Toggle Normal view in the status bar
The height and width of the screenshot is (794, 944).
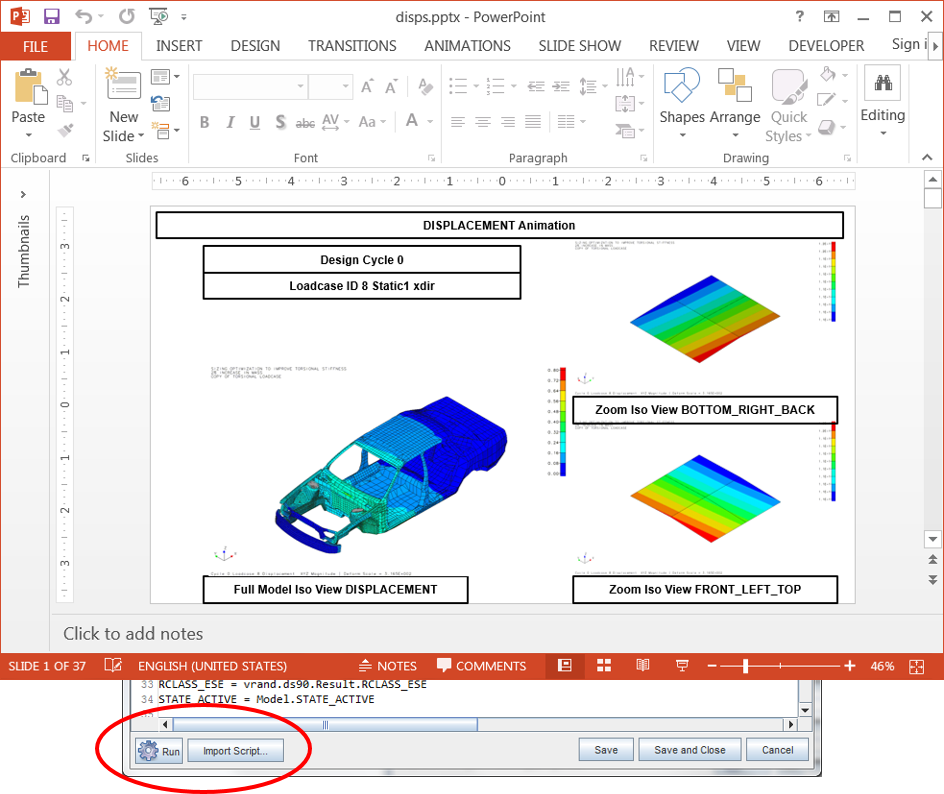click(x=565, y=666)
